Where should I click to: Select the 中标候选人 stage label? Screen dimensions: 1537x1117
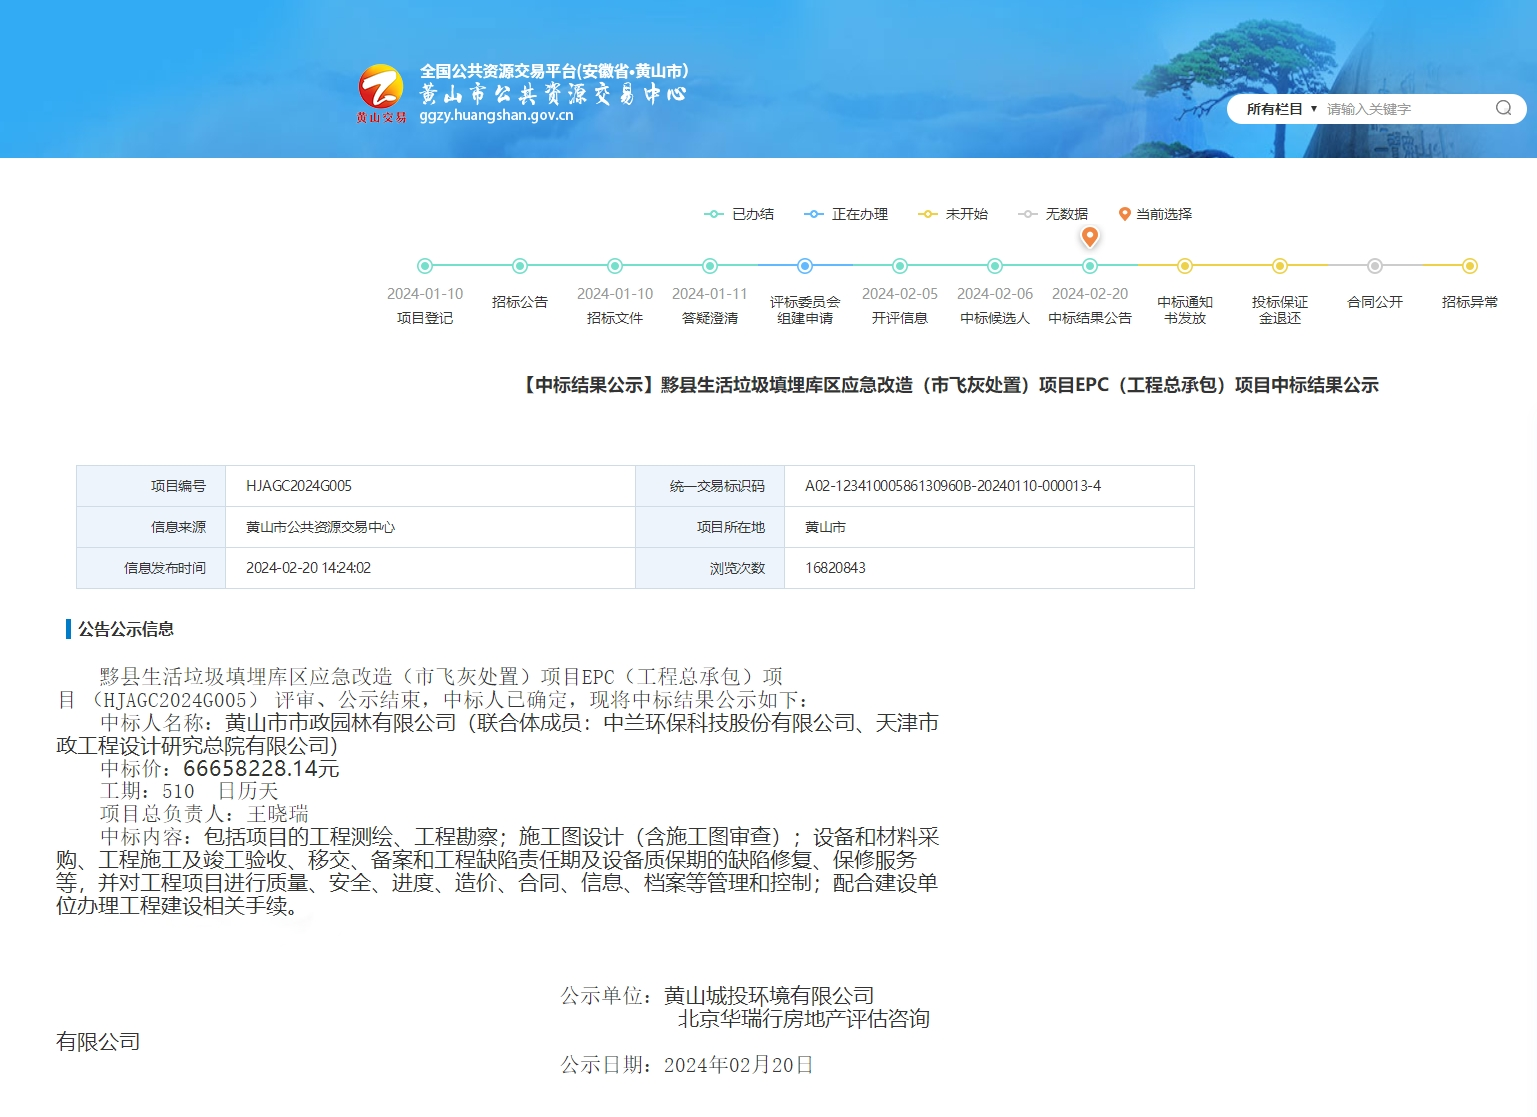[994, 316]
